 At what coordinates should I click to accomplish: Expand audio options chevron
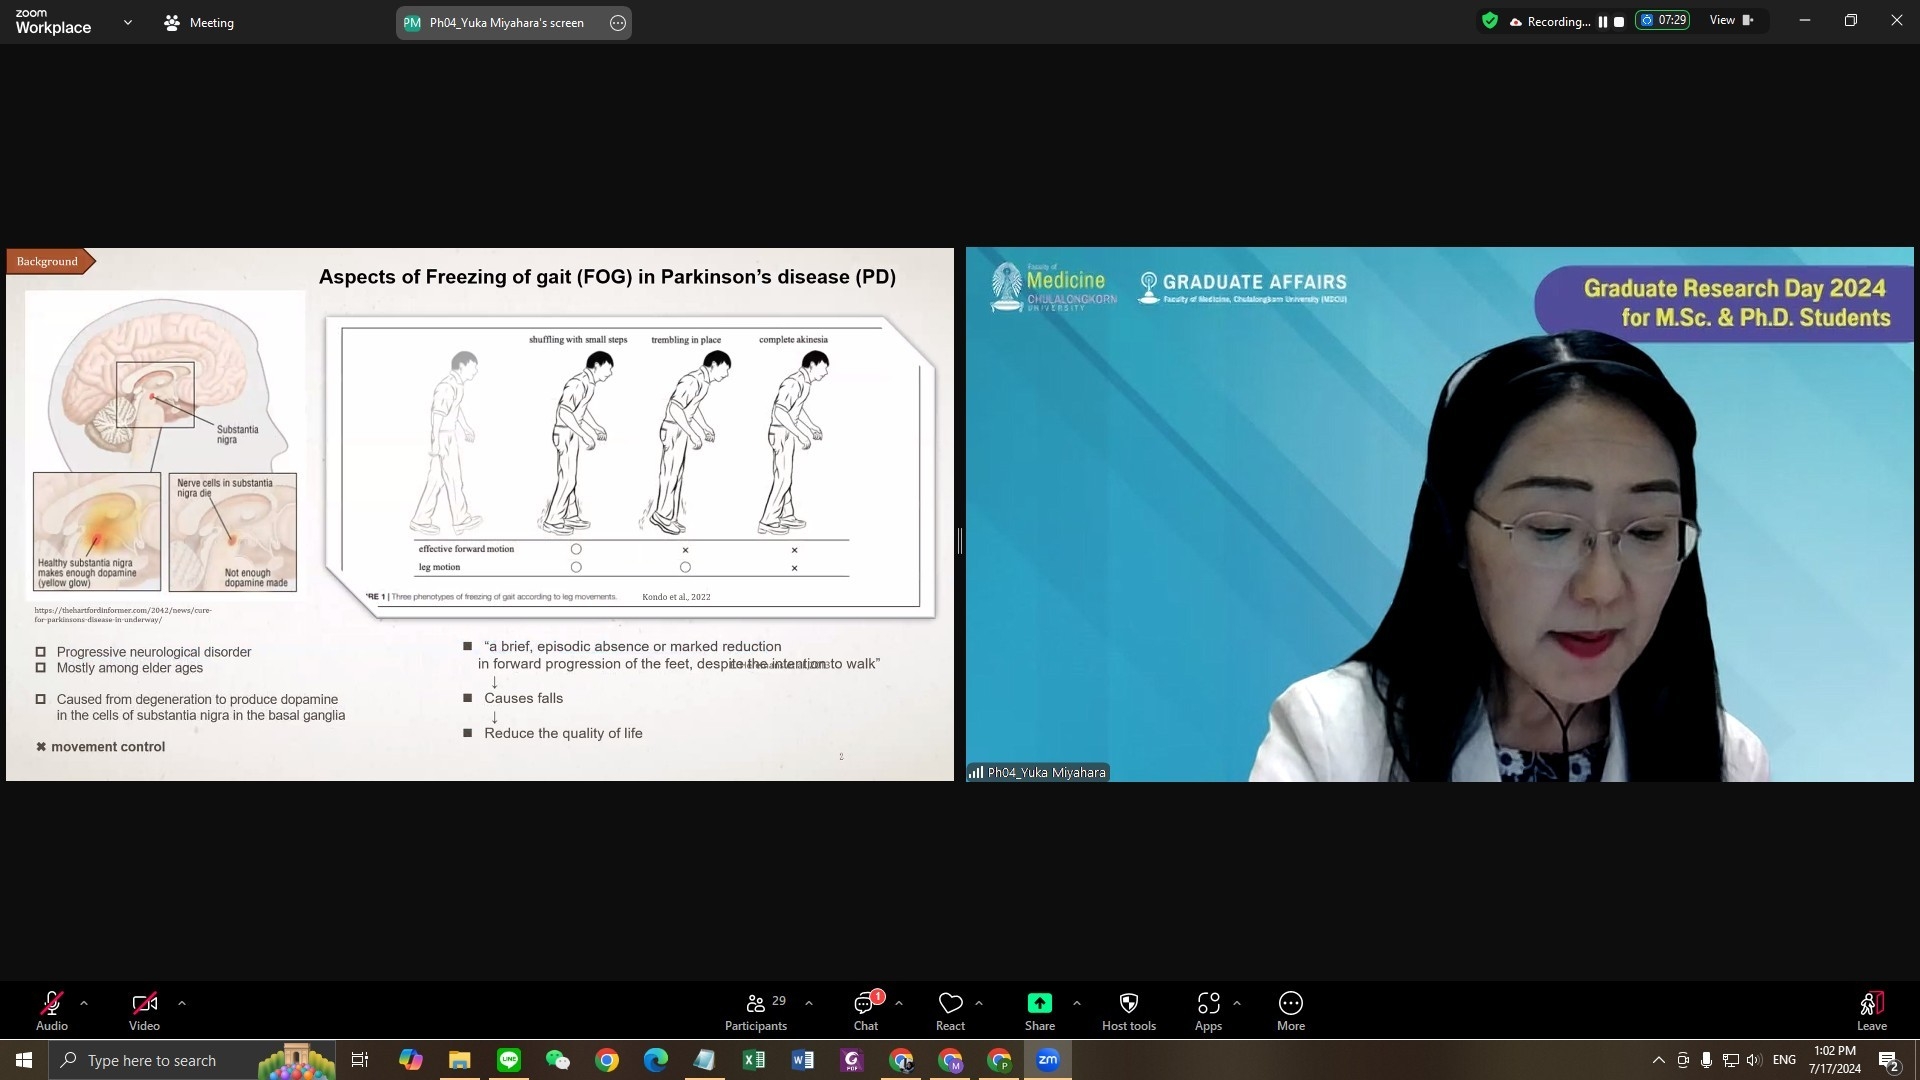tap(84, 1002)
